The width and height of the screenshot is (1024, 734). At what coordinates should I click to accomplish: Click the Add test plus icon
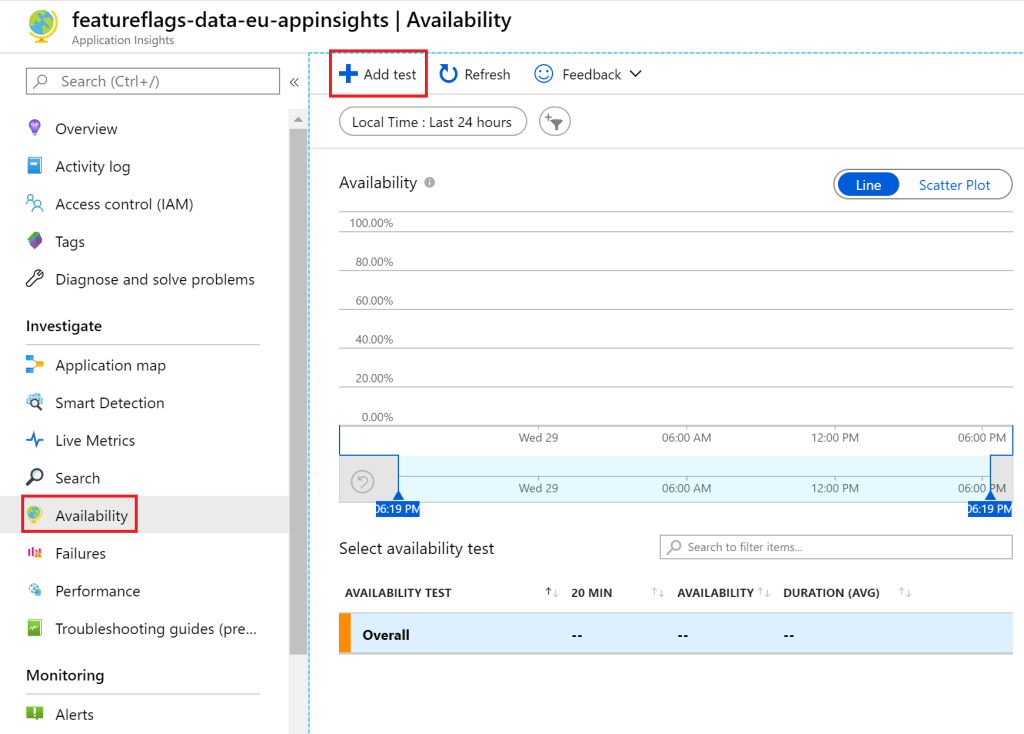click(x=348, y=74)
